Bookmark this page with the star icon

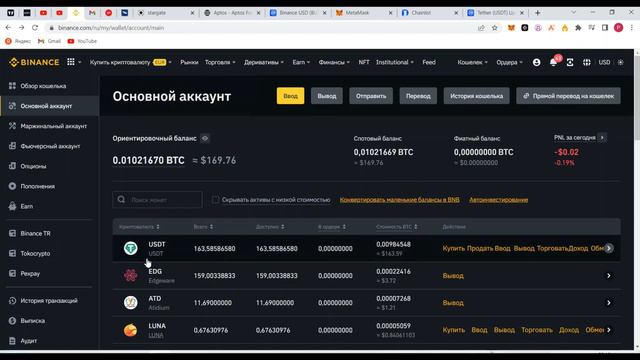(x=495, y=28)
